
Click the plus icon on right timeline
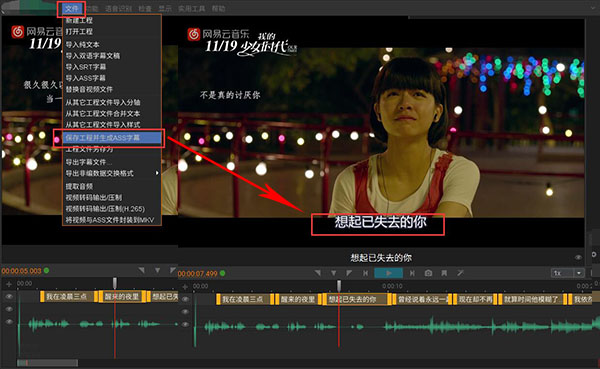click(x=185, y=287)
